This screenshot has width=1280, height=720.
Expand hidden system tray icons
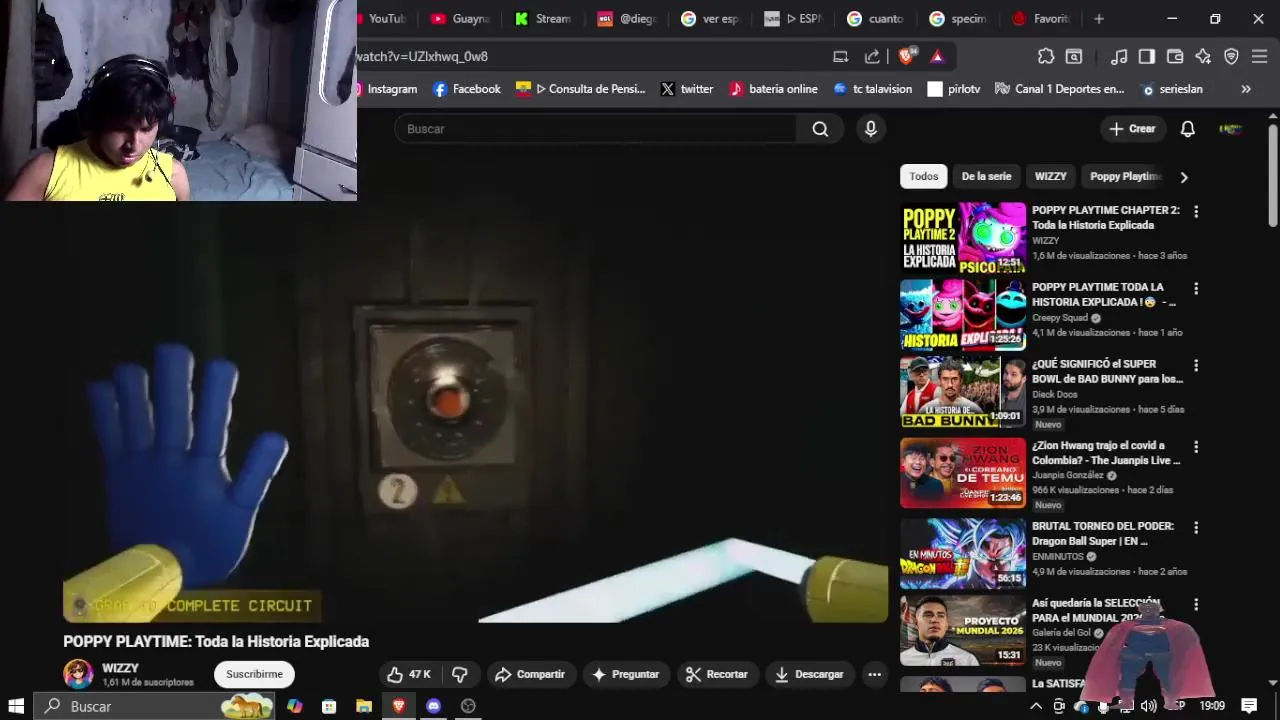click(x=1036, y=706)
